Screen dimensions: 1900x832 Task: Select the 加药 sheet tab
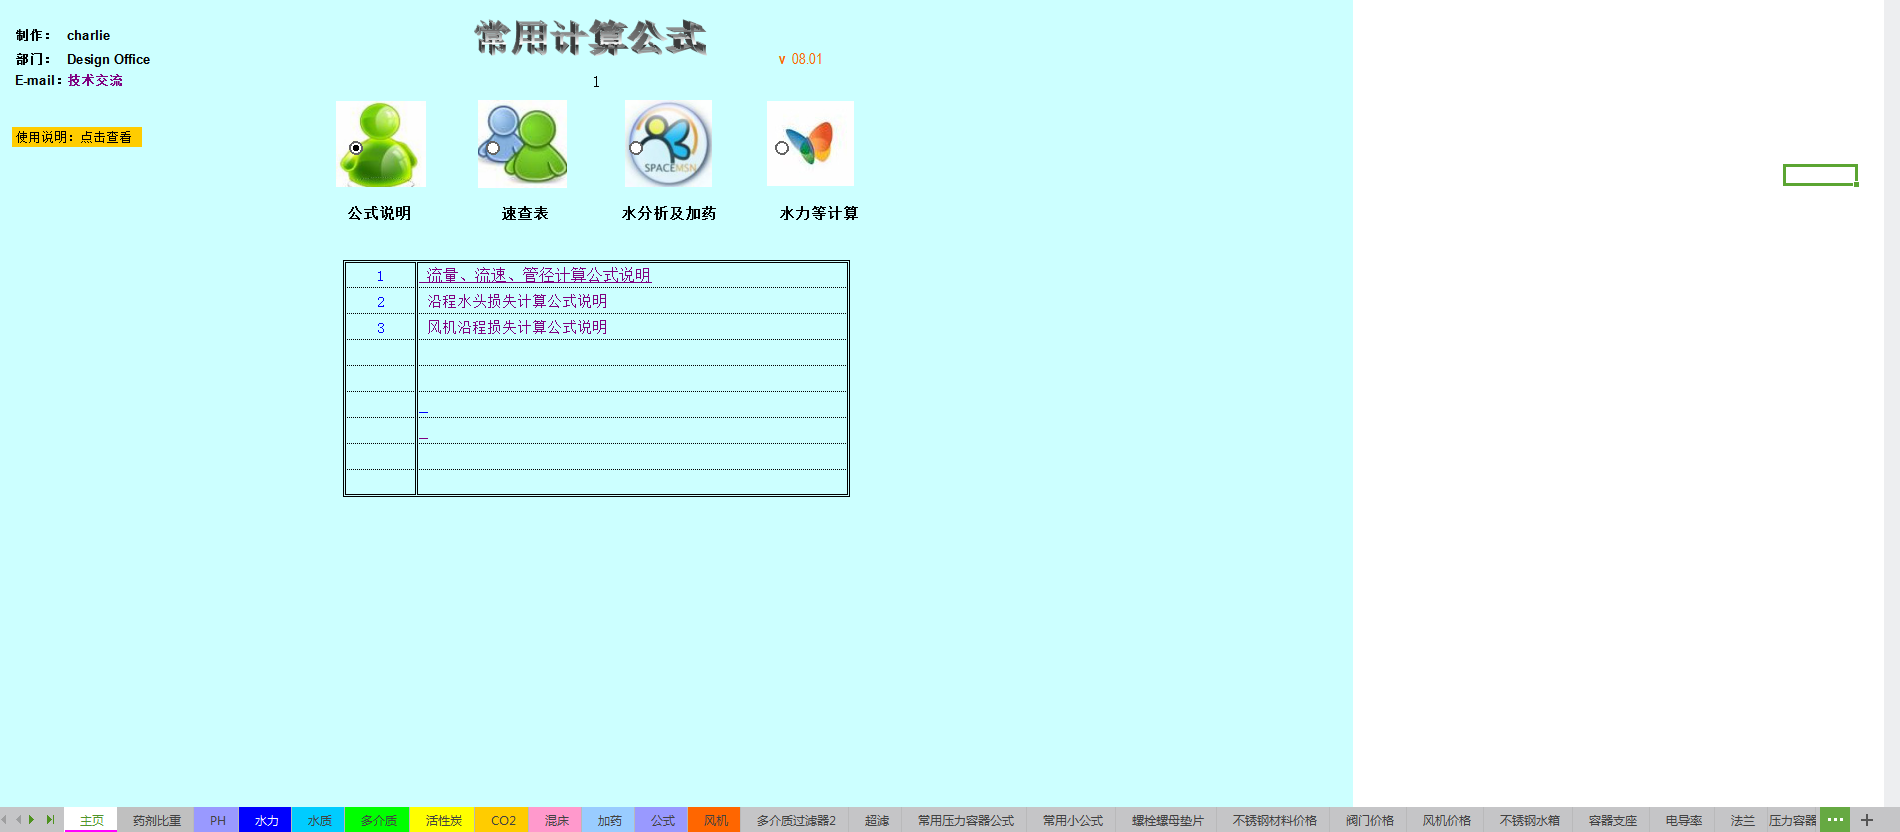[x=609, y=820]
